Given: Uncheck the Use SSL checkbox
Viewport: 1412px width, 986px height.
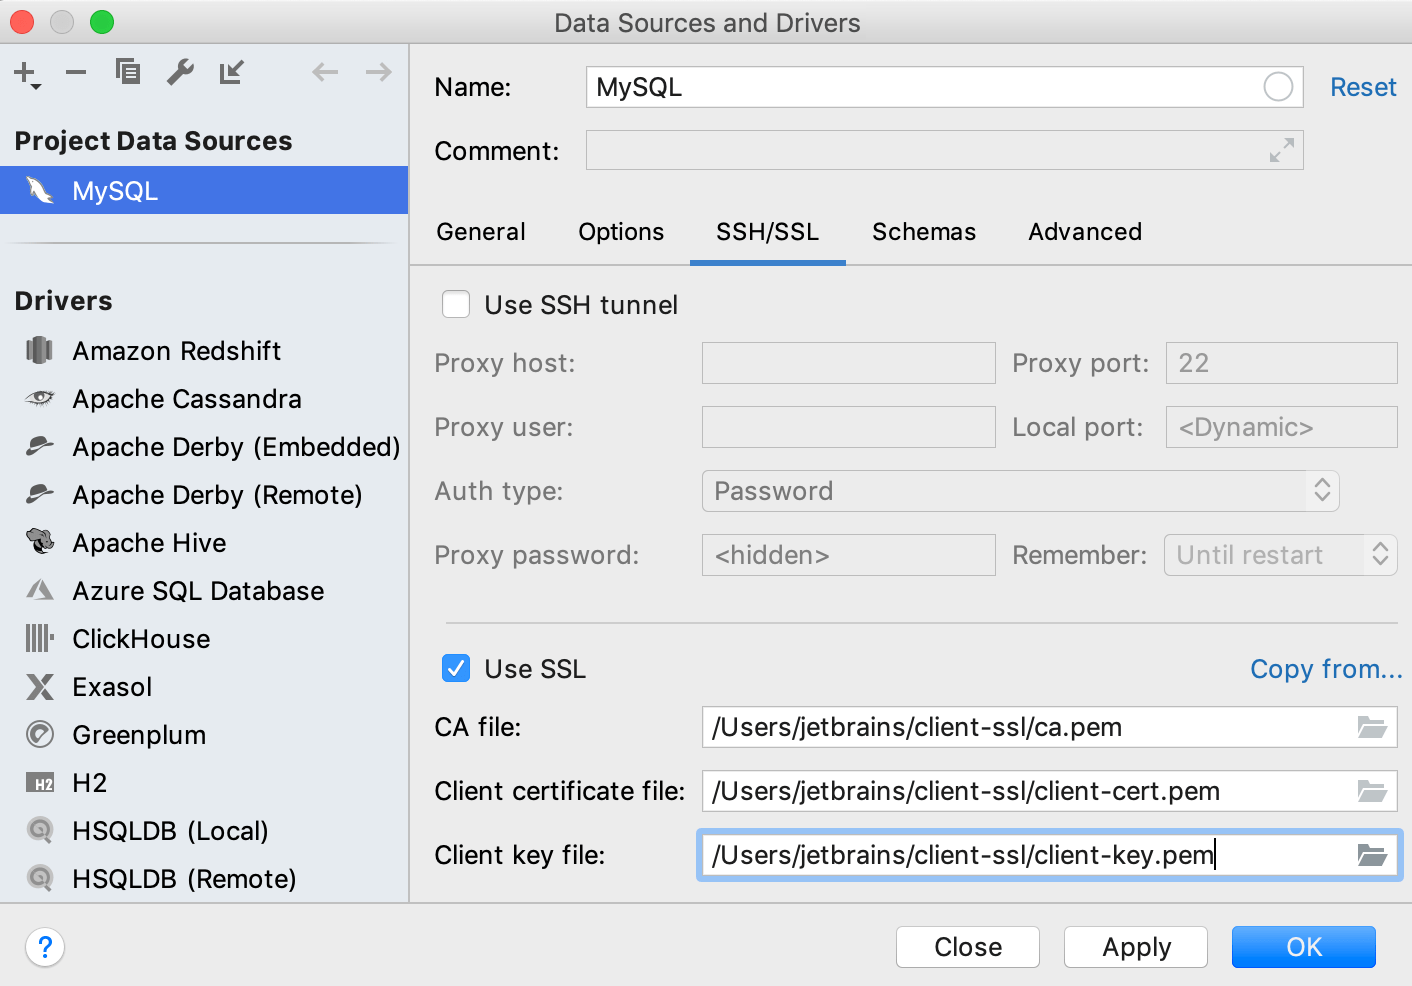Looking at the screenshot, I should click(x=456, y=668).
